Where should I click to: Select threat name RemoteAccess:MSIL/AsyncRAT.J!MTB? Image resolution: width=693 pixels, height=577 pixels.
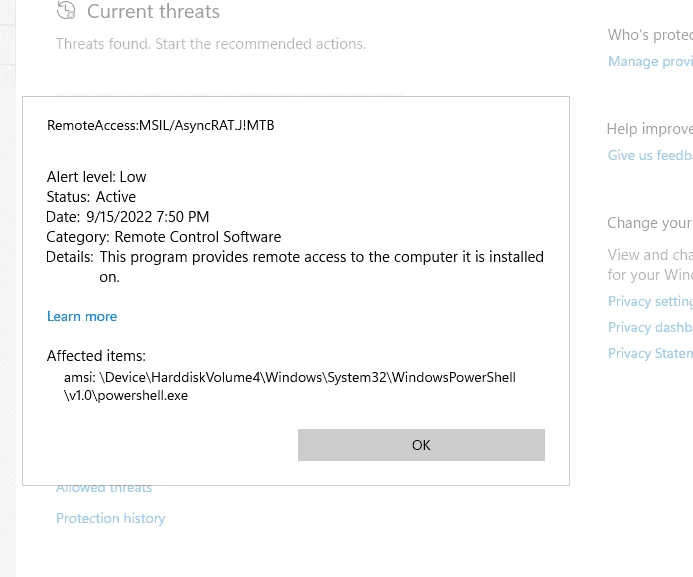(x=160, y=125)
